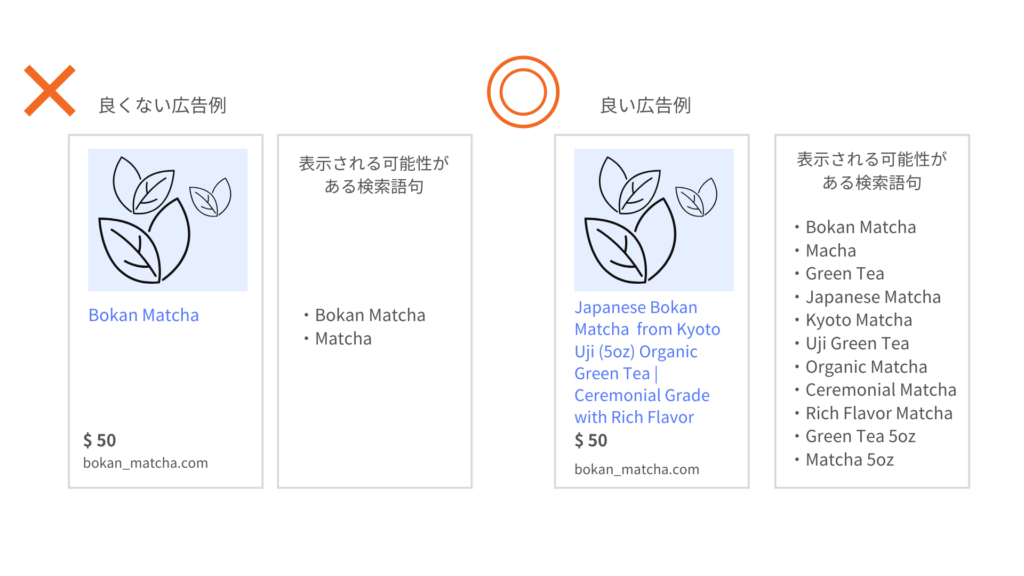Select the Rich Flavor Matcha search term
This screenshot has width=1024, height=576.
[x=878, y=413]
